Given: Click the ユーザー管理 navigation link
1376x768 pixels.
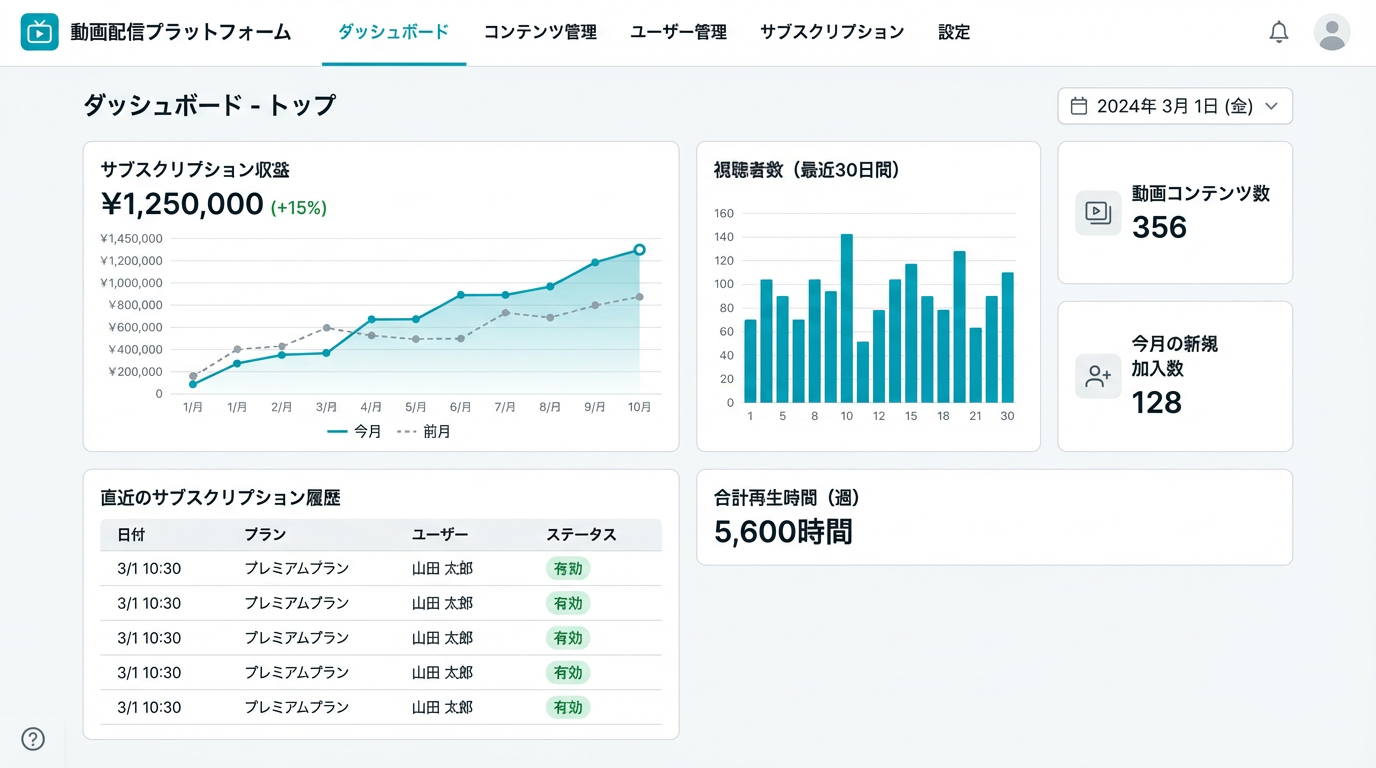Looking at the screenshot, I should (x=678, y=31).
